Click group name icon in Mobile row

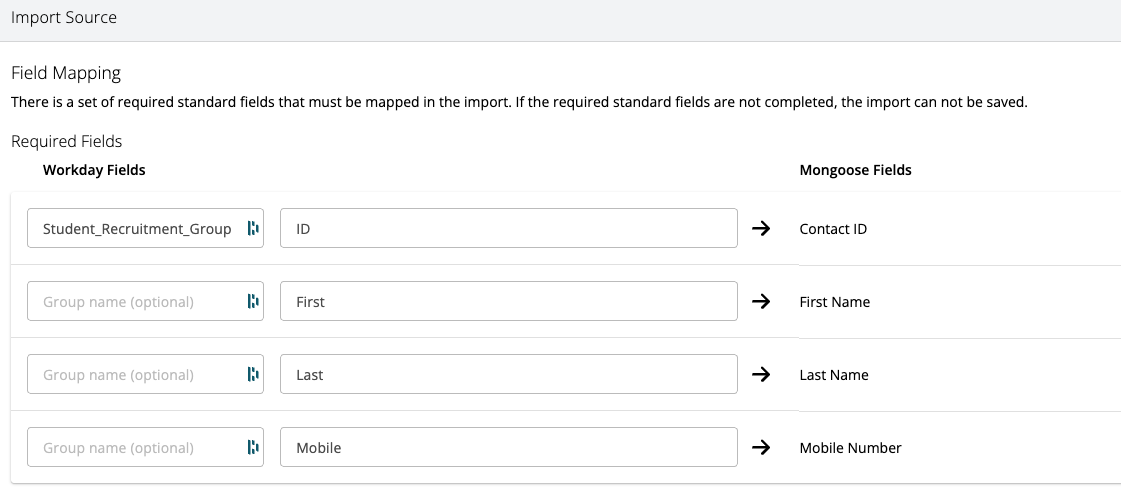(x=252, y=448)
